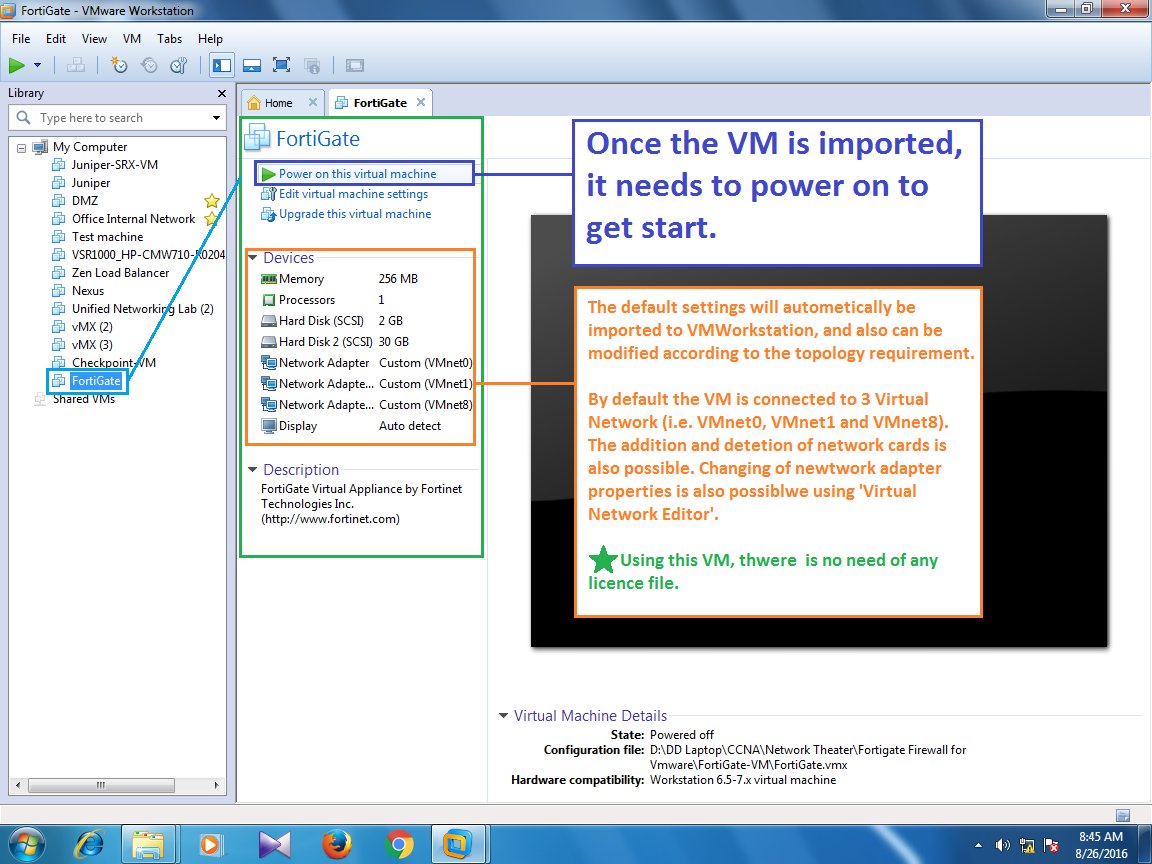Open the Tabs menu
The image size is (1152, 864).
(170, 39)
